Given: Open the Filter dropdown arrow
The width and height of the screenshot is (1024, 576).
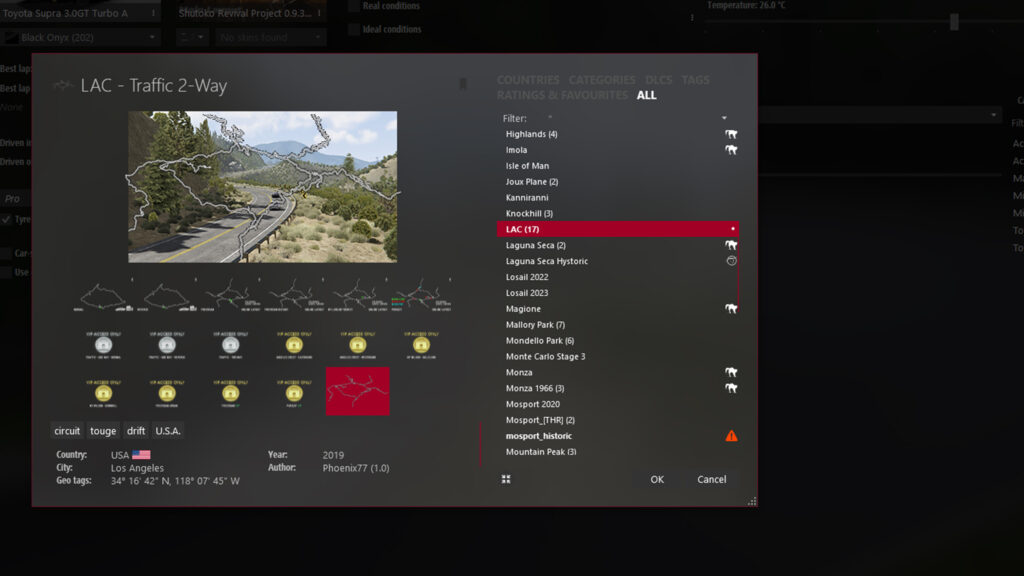Looking at the screenshot, I should coord(724,118).
